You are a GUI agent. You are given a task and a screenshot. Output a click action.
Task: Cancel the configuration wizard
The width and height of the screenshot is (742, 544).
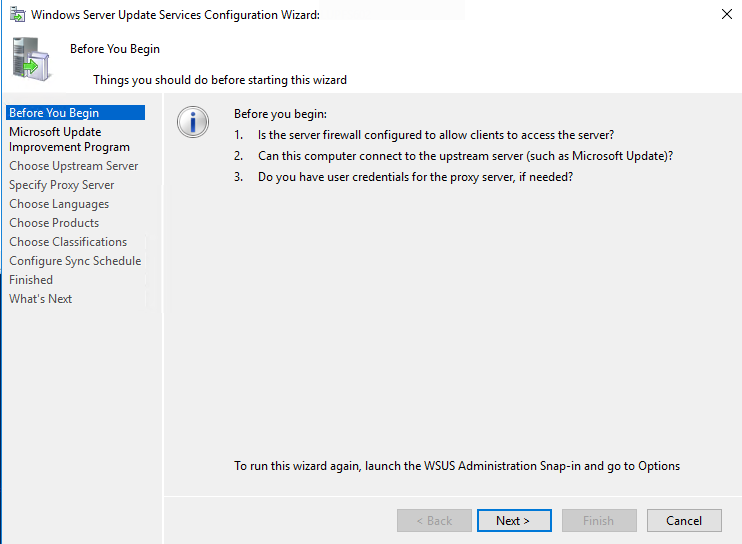click(684, 520)
